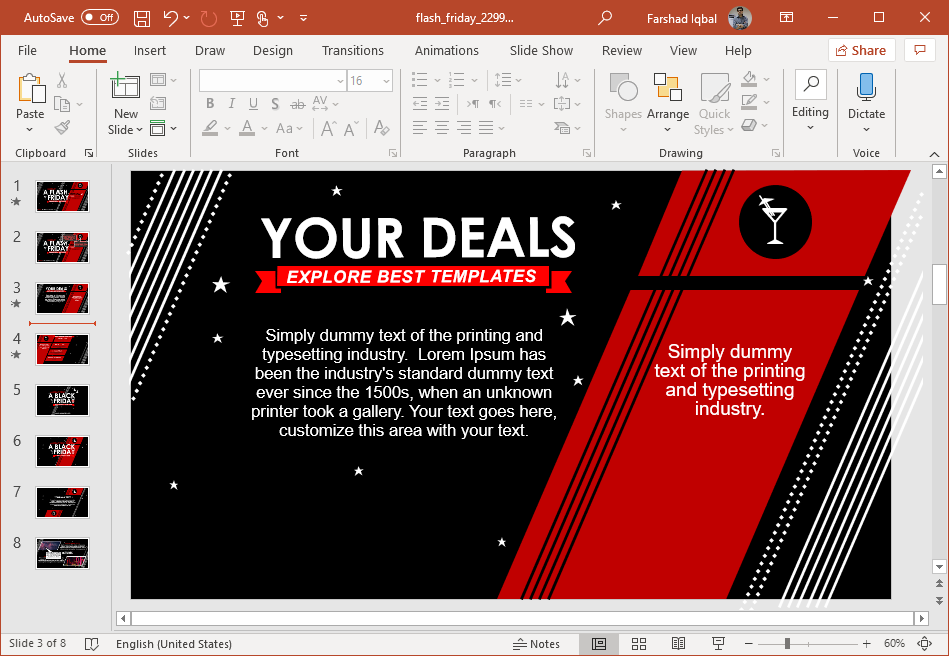Click the Share button
Screen dimensions: 949x656
pos(861,50)
